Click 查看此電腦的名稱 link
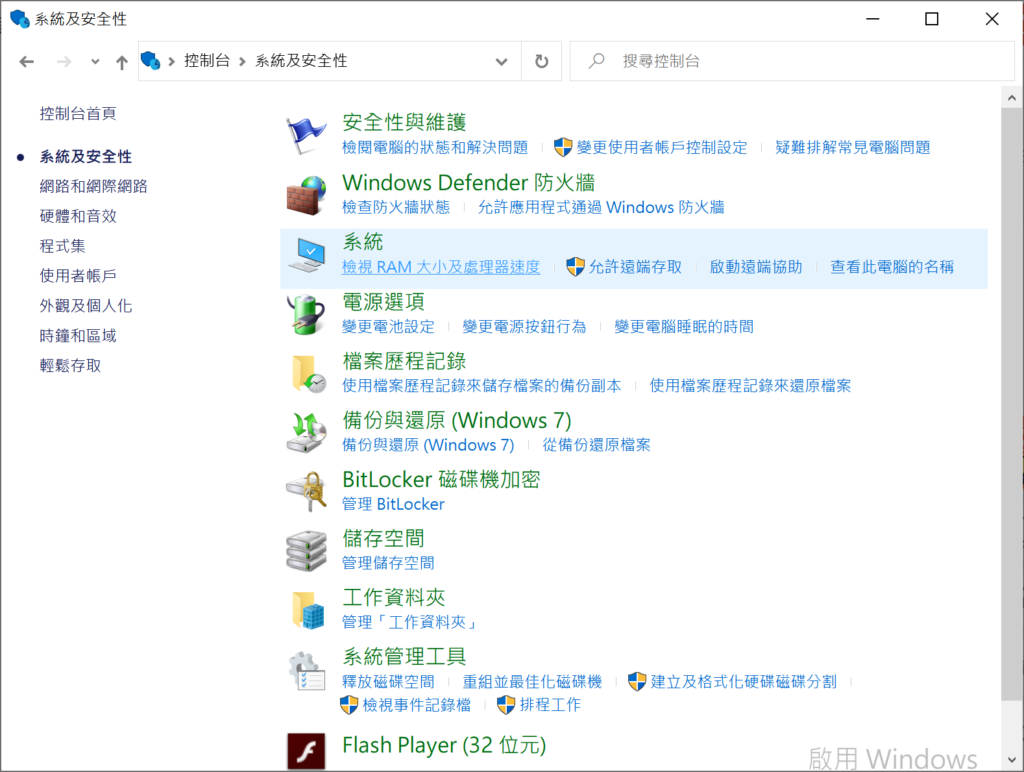The width and height of the screenshot is (1024, 772). (892, 267)
